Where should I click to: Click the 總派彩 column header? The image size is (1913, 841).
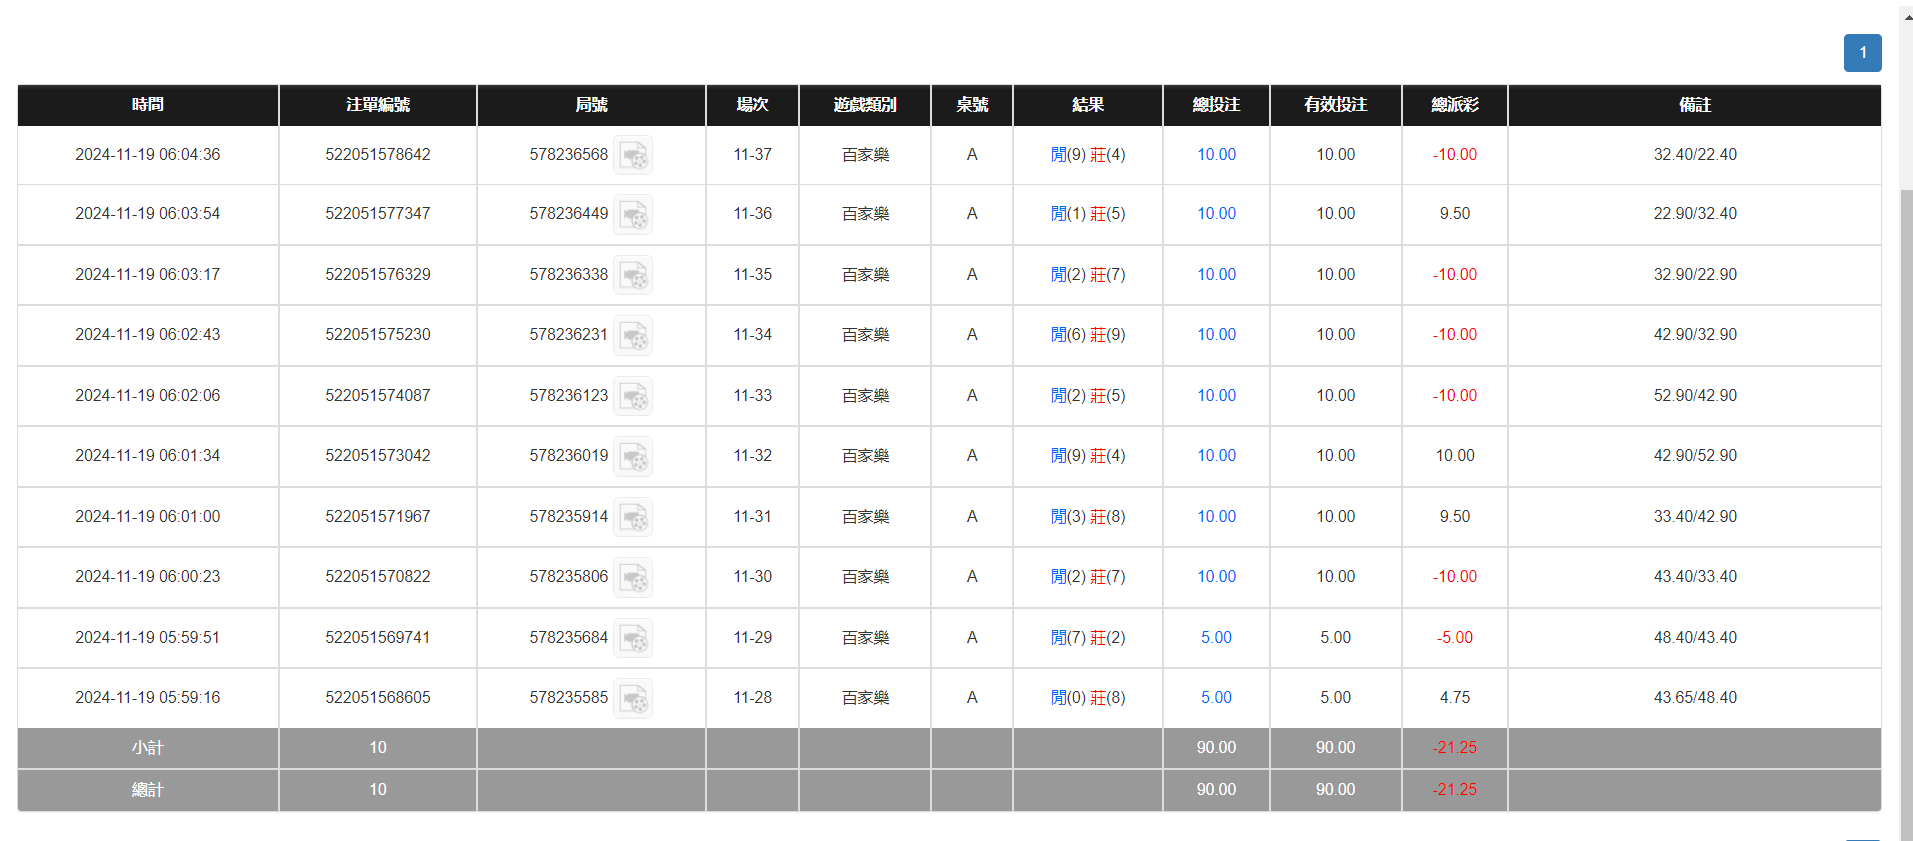(1454, 105)
